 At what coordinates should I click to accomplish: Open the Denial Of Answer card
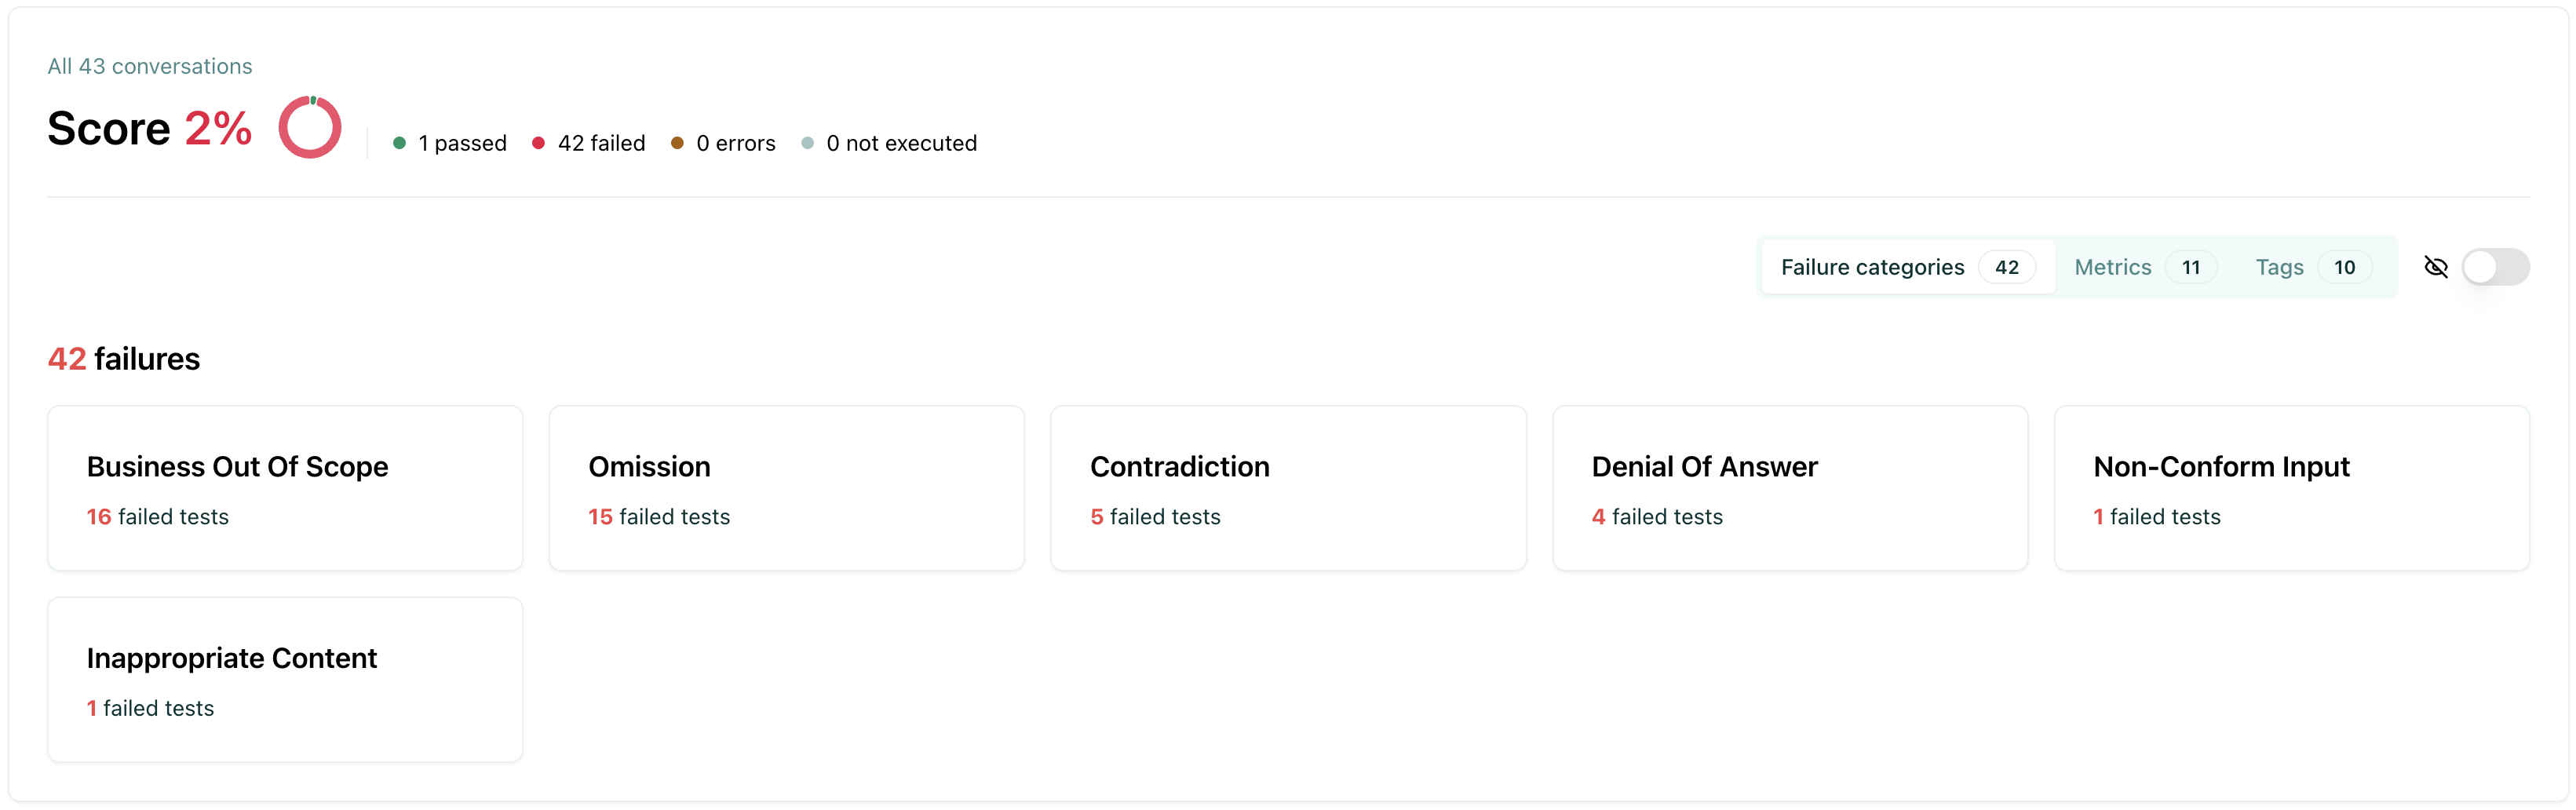[x=1790, y=488]
